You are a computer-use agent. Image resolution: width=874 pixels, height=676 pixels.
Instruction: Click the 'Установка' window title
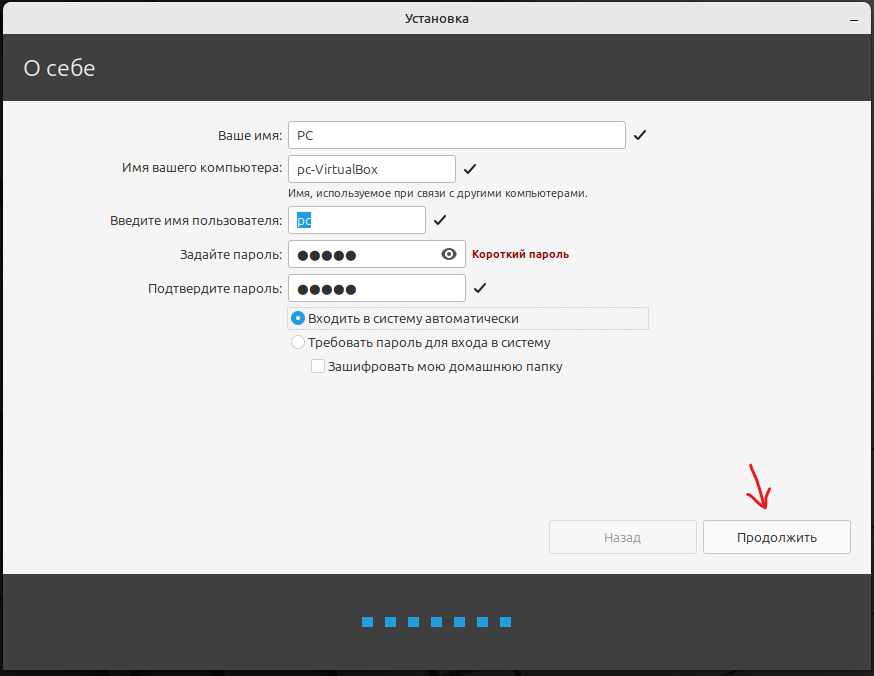click(x=436, y=18)
